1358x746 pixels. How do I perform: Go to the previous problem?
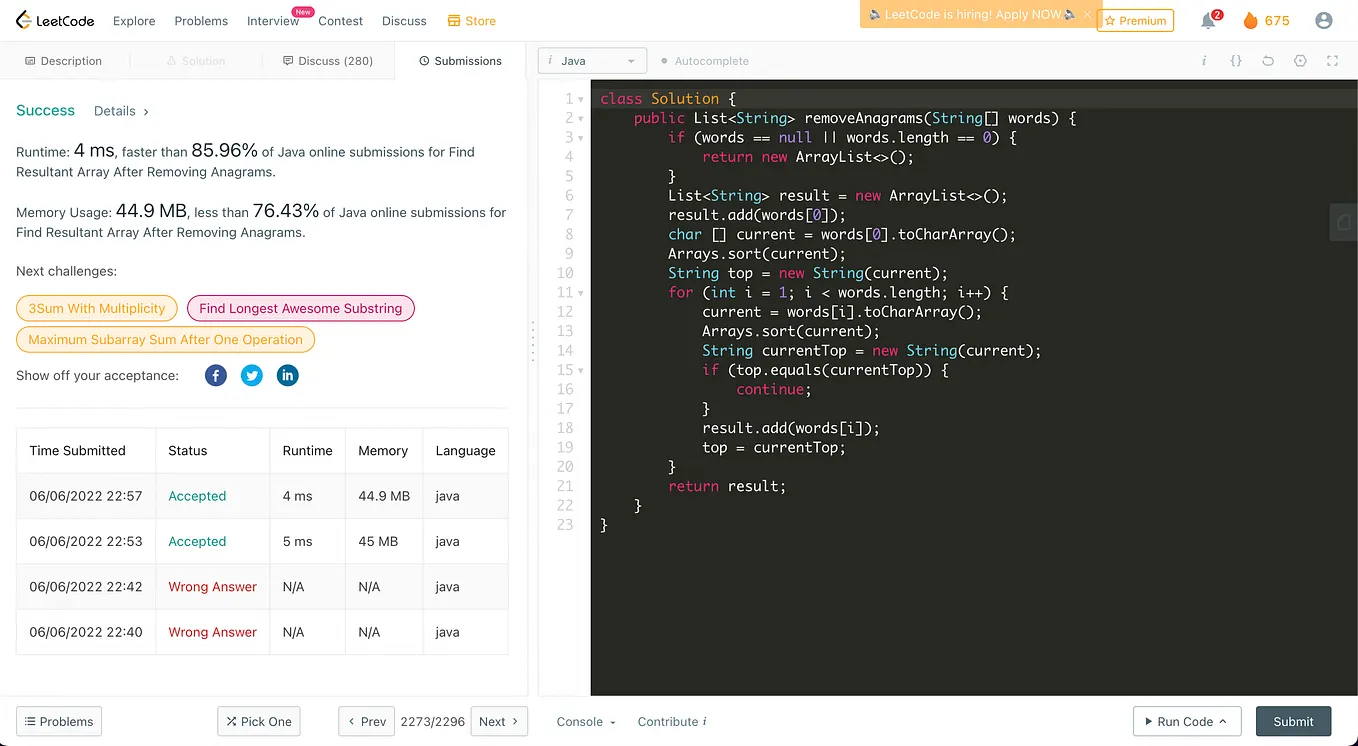tap(366, 721)
